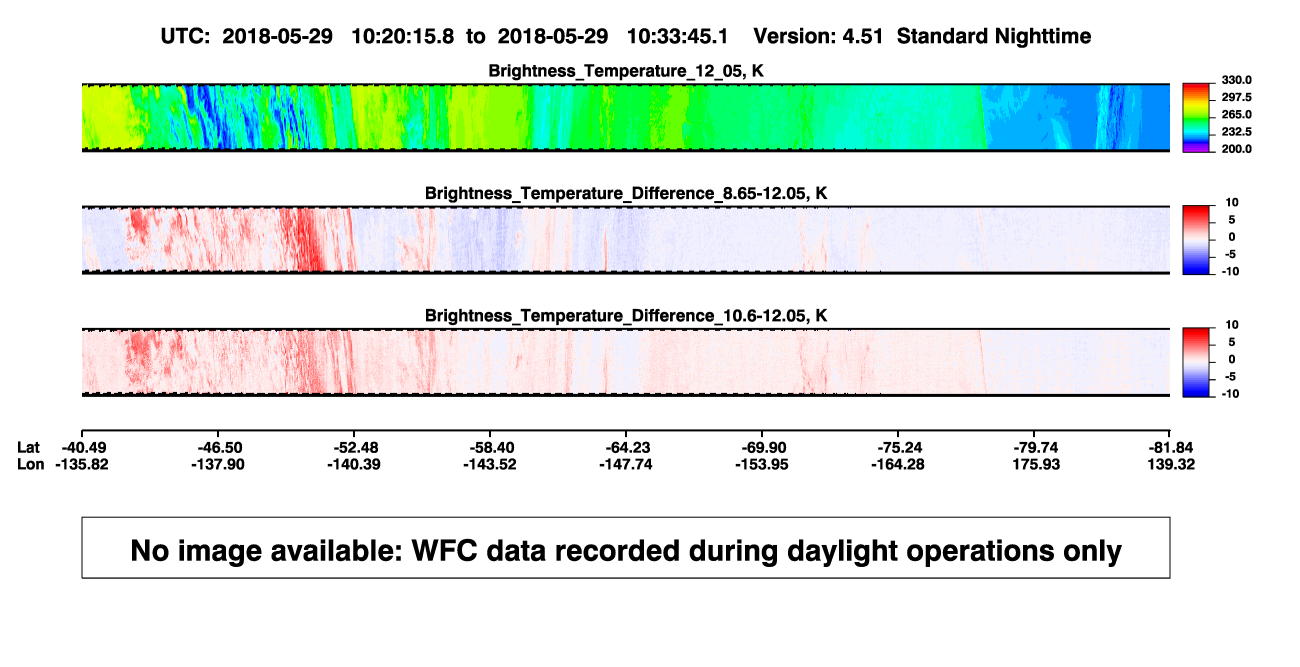Click the longitude value -143.52
This screenshot has width=1300, height=667.
point(490,464)
